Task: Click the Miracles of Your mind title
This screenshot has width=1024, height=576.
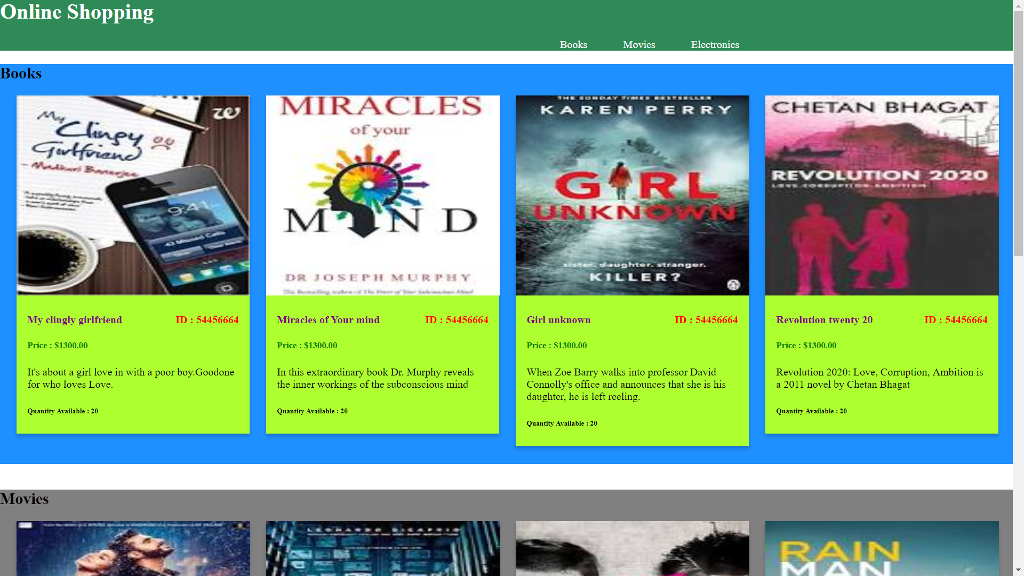Action: coord(328,319)
